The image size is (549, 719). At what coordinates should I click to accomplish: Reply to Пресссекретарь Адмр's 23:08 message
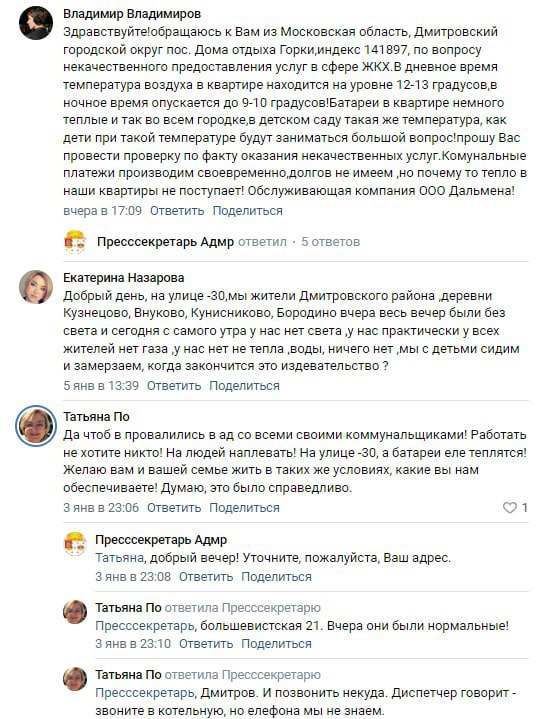pyautogui.click(x=206, y=576)
